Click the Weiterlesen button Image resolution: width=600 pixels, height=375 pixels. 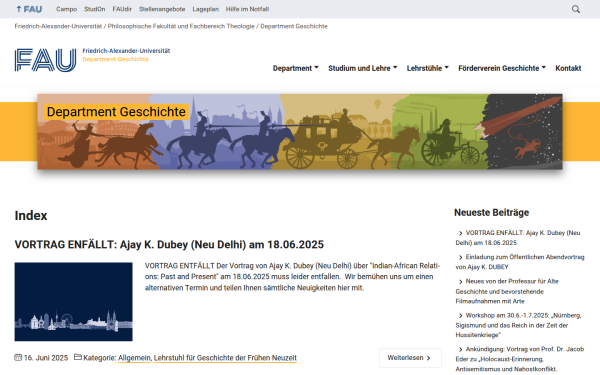tap(410, 358)
